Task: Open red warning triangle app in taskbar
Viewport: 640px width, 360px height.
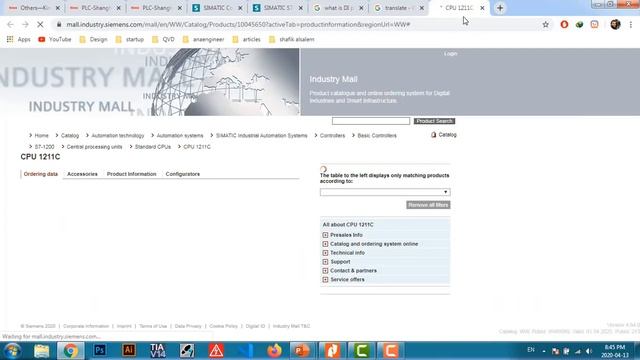Action: [x=216, y=351]
